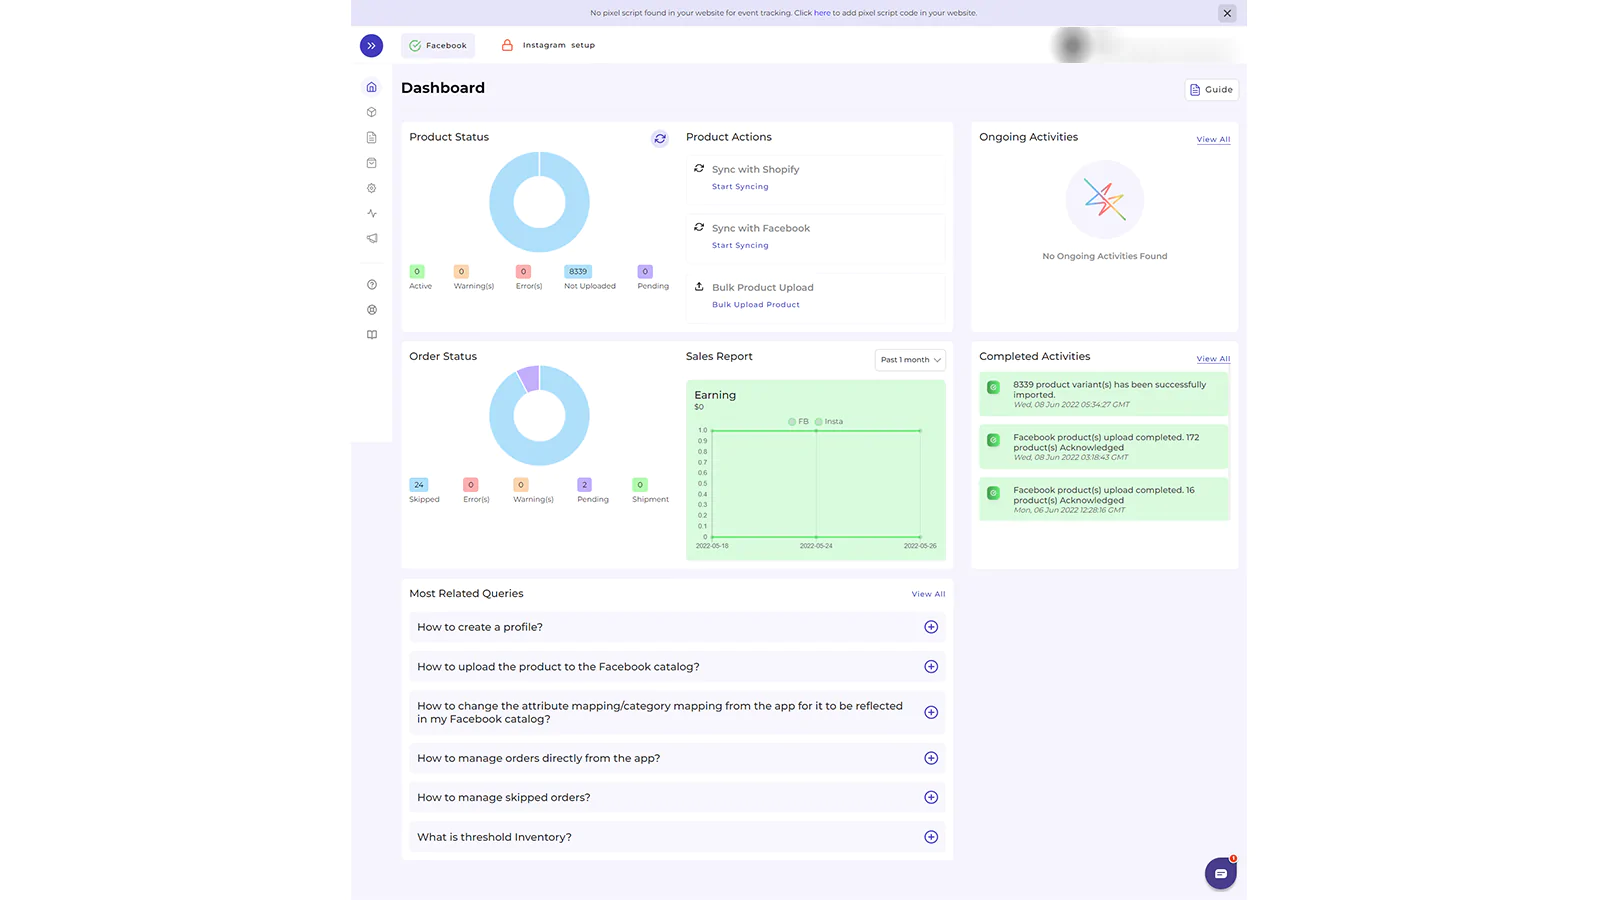Screen dimensions: 1600x900
Task: Expand the sidebar with the double-chevron button
Action: pos(371,46)
